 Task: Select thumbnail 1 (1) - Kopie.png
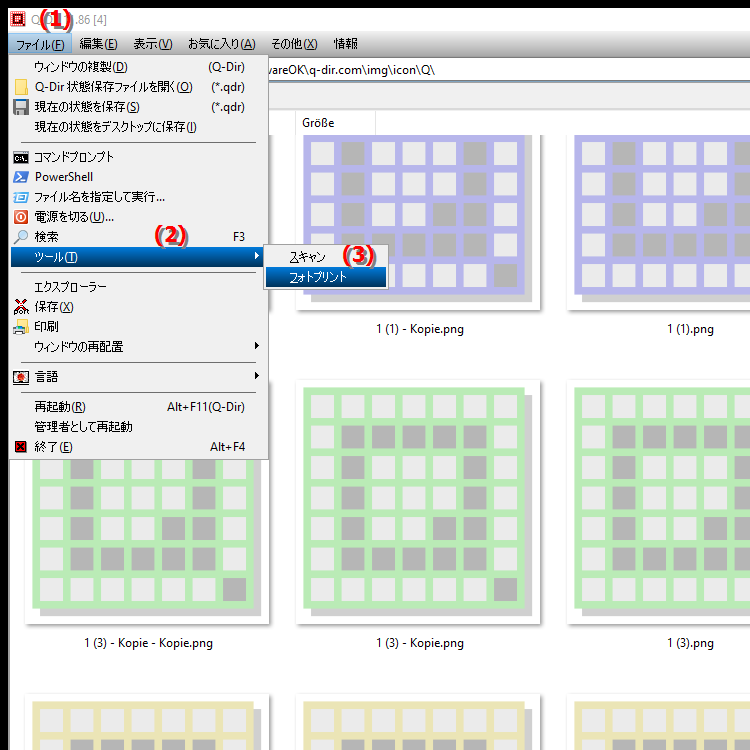coord(418,222)
